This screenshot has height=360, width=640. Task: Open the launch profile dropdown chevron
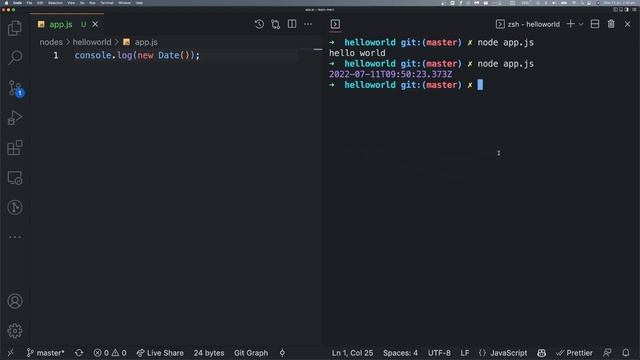point(581,24)
